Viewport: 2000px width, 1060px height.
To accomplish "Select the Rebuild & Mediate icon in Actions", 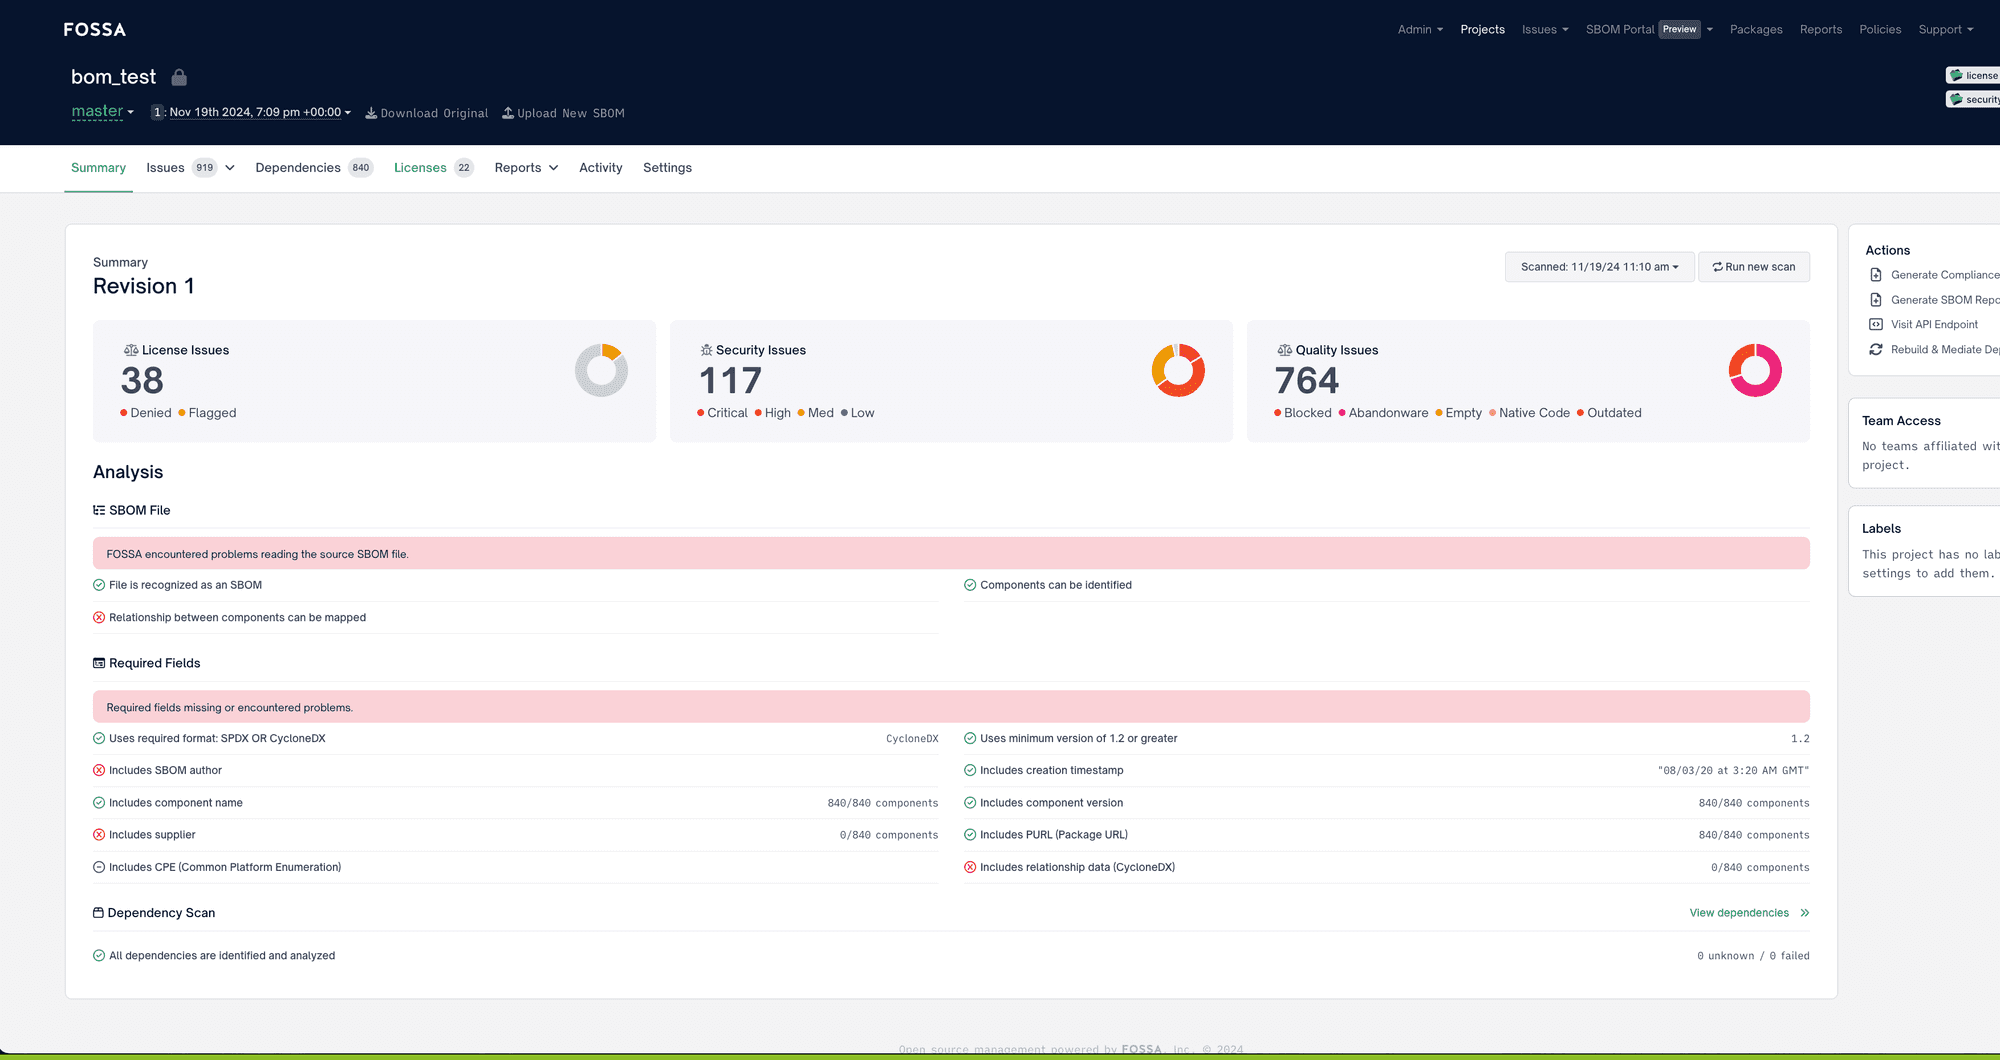I will point(1876,349).
